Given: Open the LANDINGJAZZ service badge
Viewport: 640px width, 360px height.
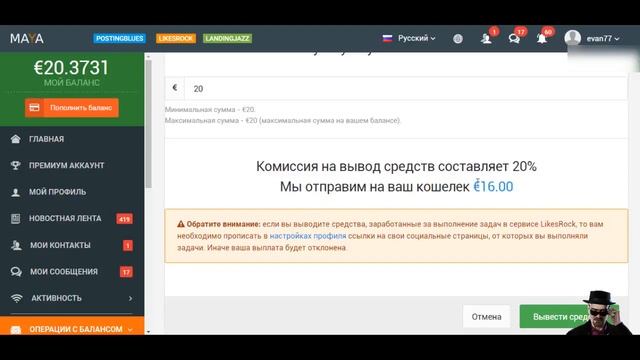Looking at the screenshot, I should click(x=227, y=38).
